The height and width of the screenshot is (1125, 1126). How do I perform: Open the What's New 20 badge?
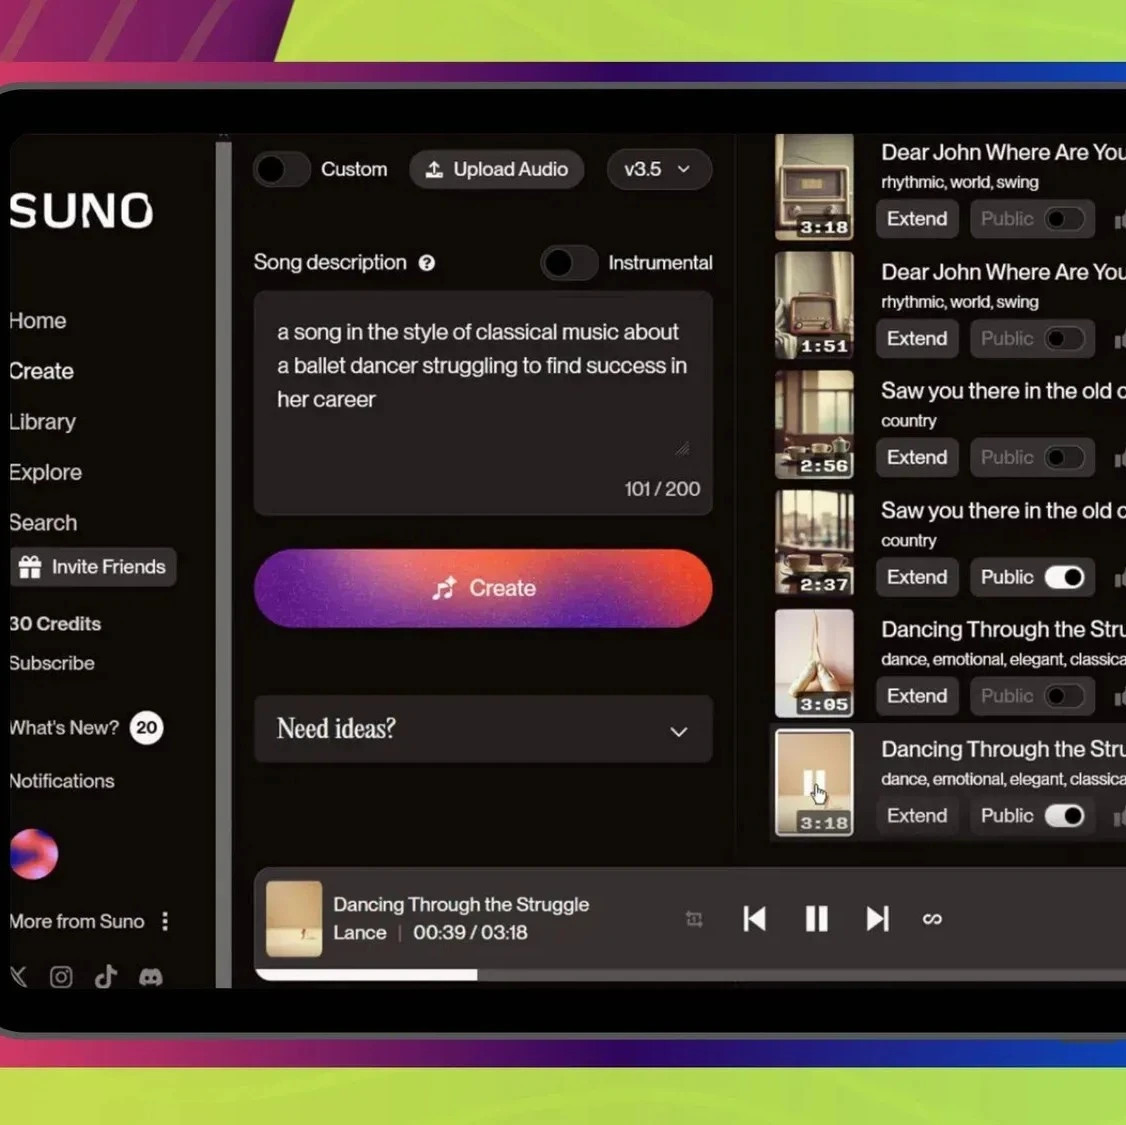(146, 728)
